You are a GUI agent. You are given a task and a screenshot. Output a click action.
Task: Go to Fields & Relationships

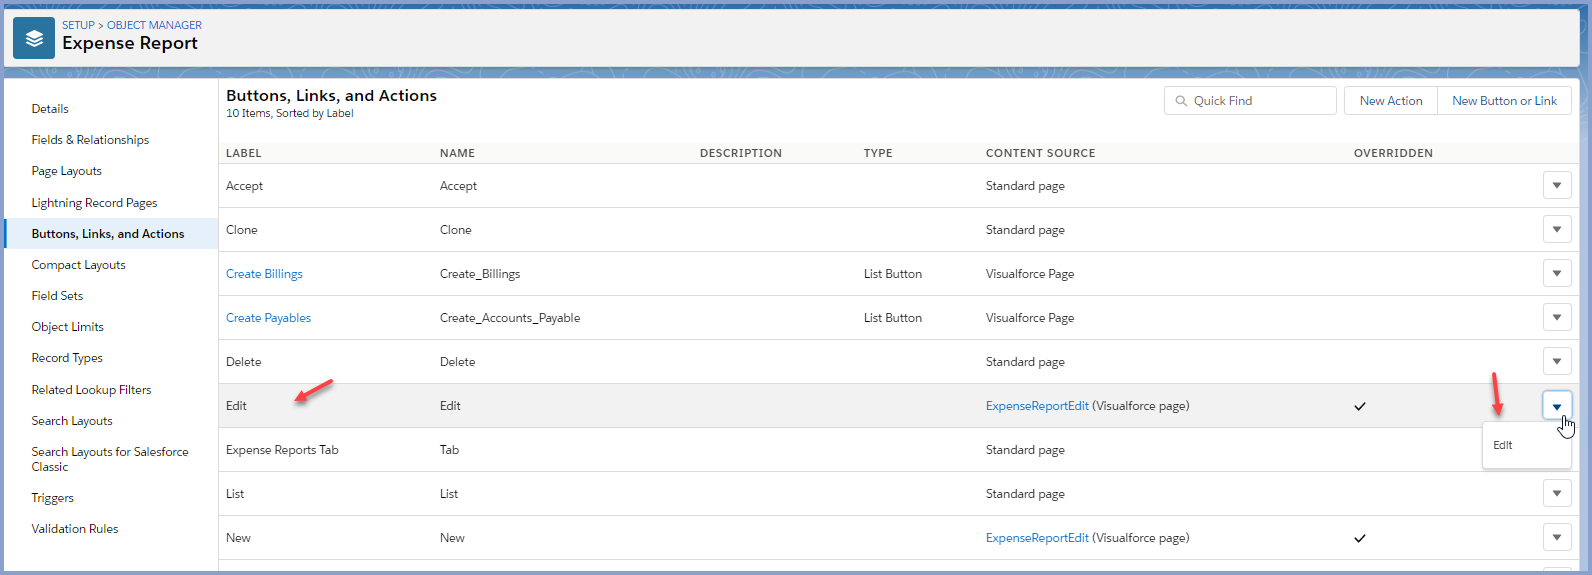coord(90,140)
